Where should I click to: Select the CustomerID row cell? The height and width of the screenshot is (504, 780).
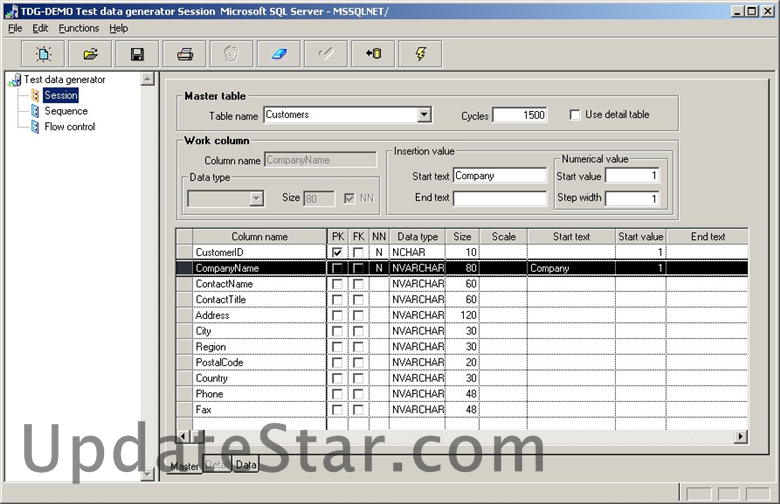click(259, 252)
